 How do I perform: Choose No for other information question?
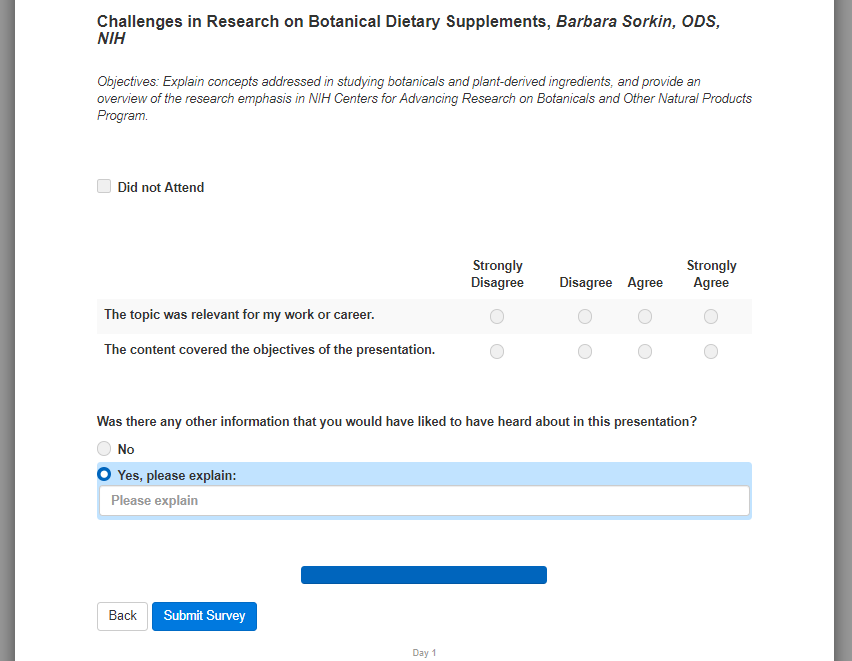[104, 449]
